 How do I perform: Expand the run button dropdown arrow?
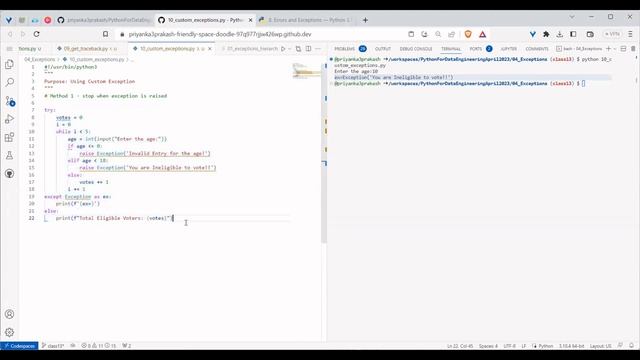pyautogui.click(x=289, y=49)
